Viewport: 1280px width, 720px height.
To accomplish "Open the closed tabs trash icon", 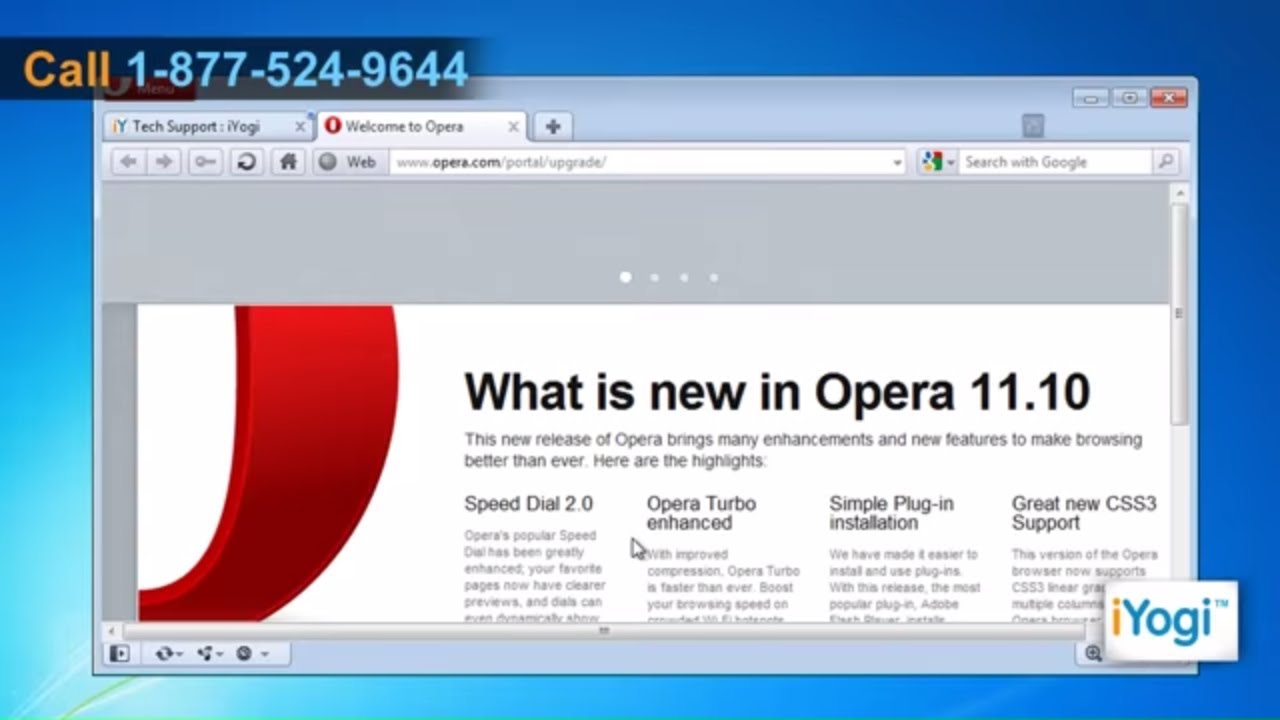I will point(1033,126).
